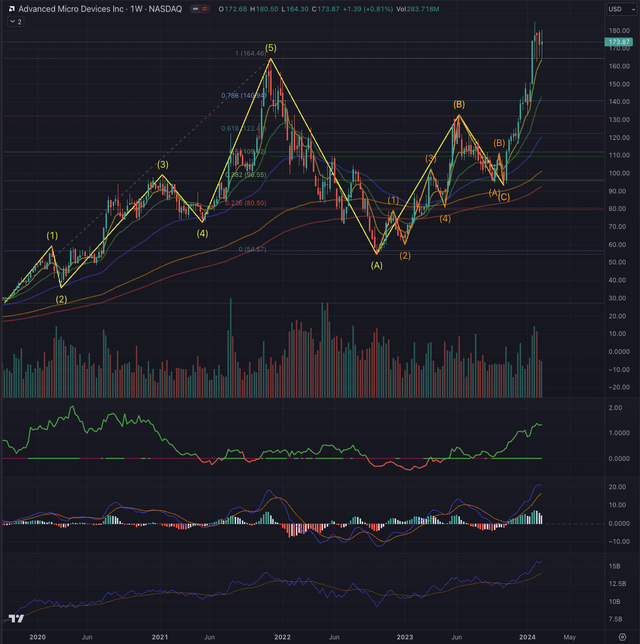Click the high value H180.50
Image resolution: width=640 pixels, height=644 pixels.
point(264,9)
